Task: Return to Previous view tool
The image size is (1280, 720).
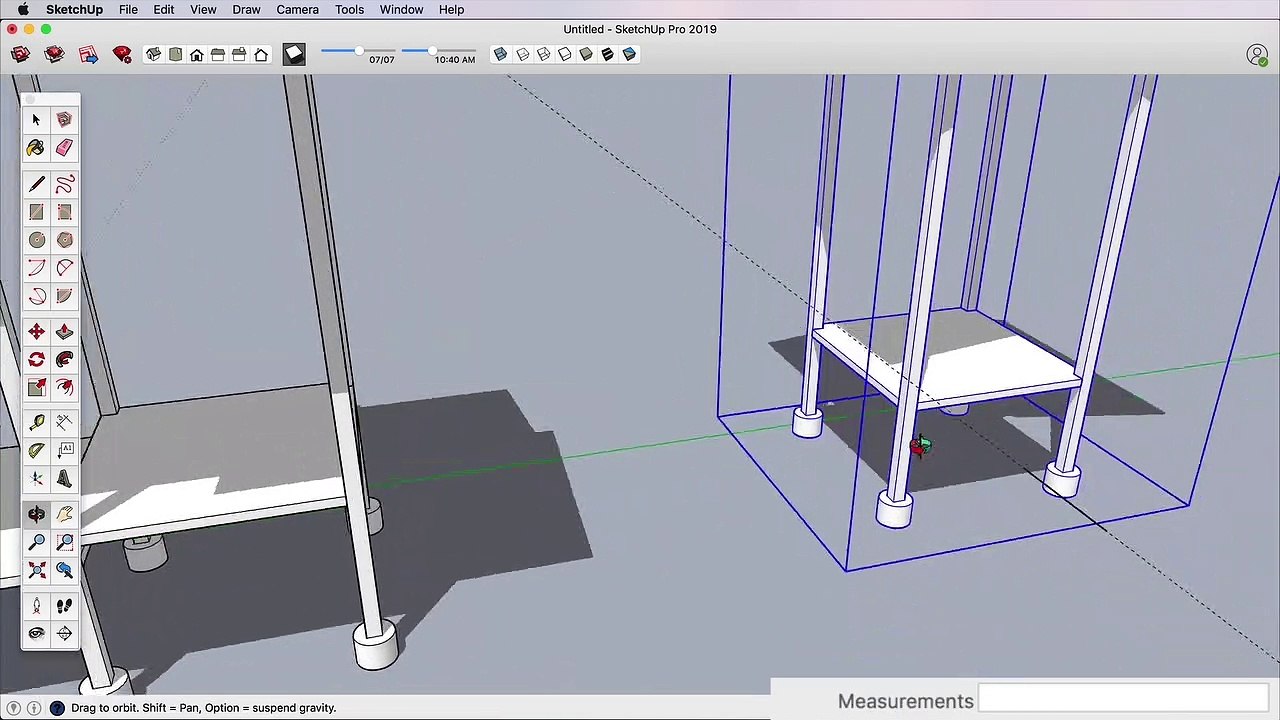Action: coord(64,570)
